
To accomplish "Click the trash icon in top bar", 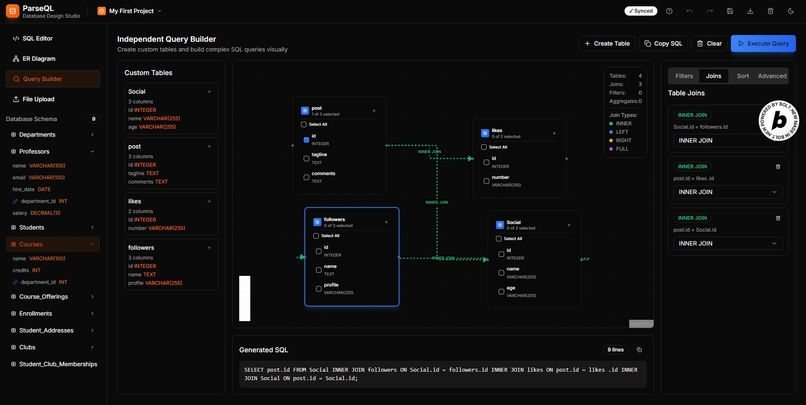I will click(x=770, y=11).
